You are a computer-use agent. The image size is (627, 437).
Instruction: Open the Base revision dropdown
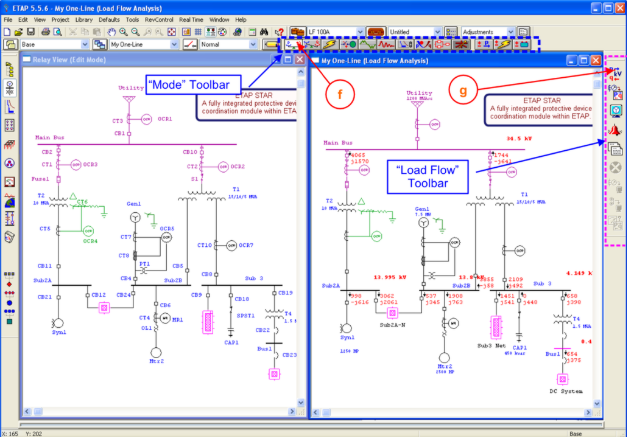[85, 44]
